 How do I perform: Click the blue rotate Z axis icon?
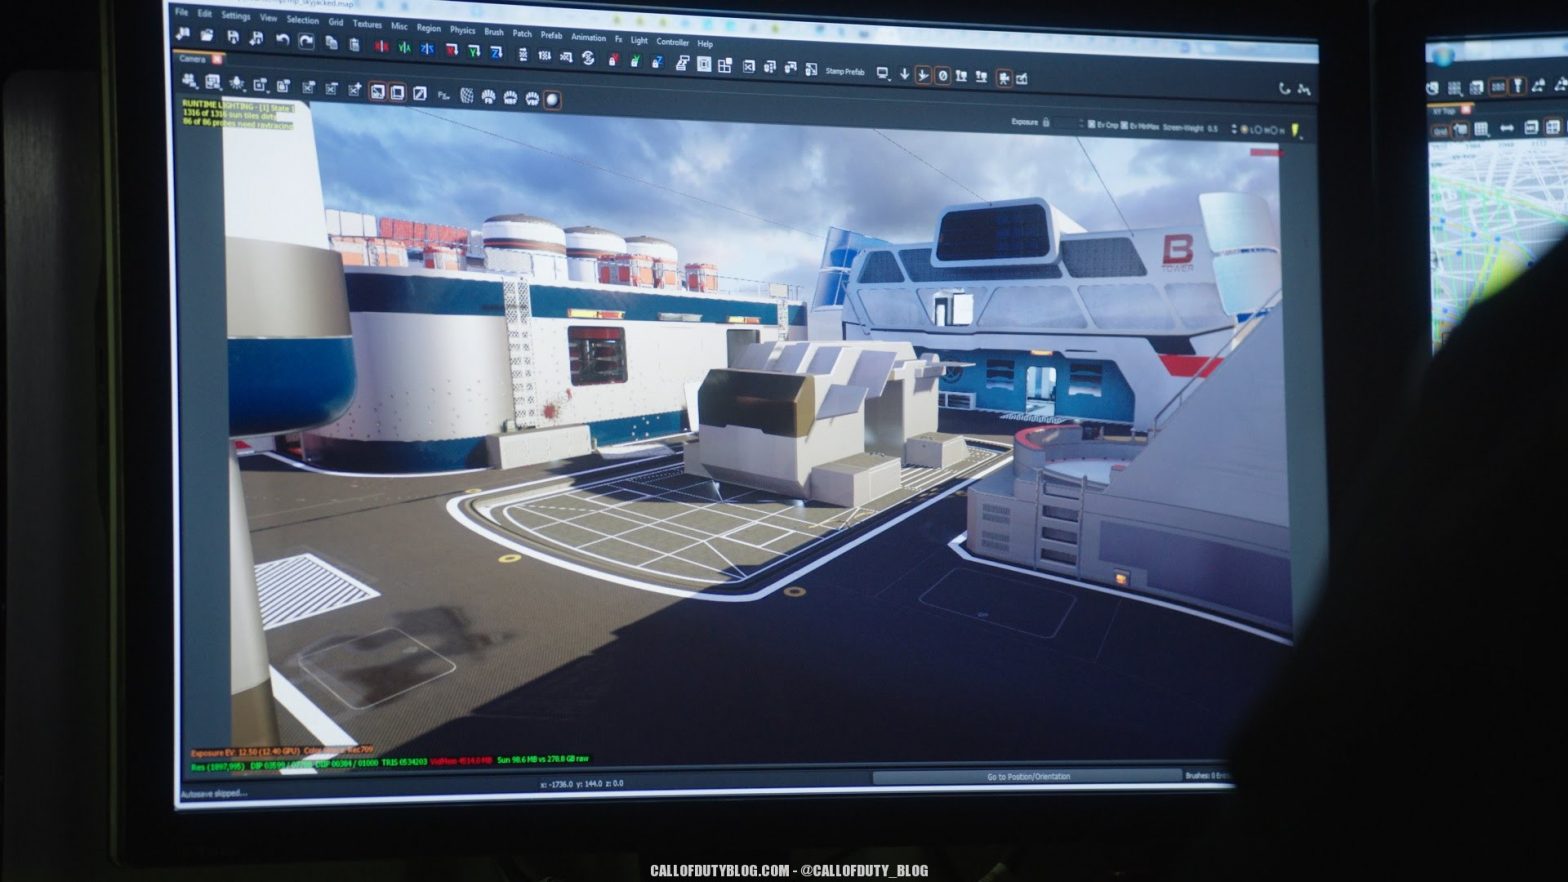point(496,52)
